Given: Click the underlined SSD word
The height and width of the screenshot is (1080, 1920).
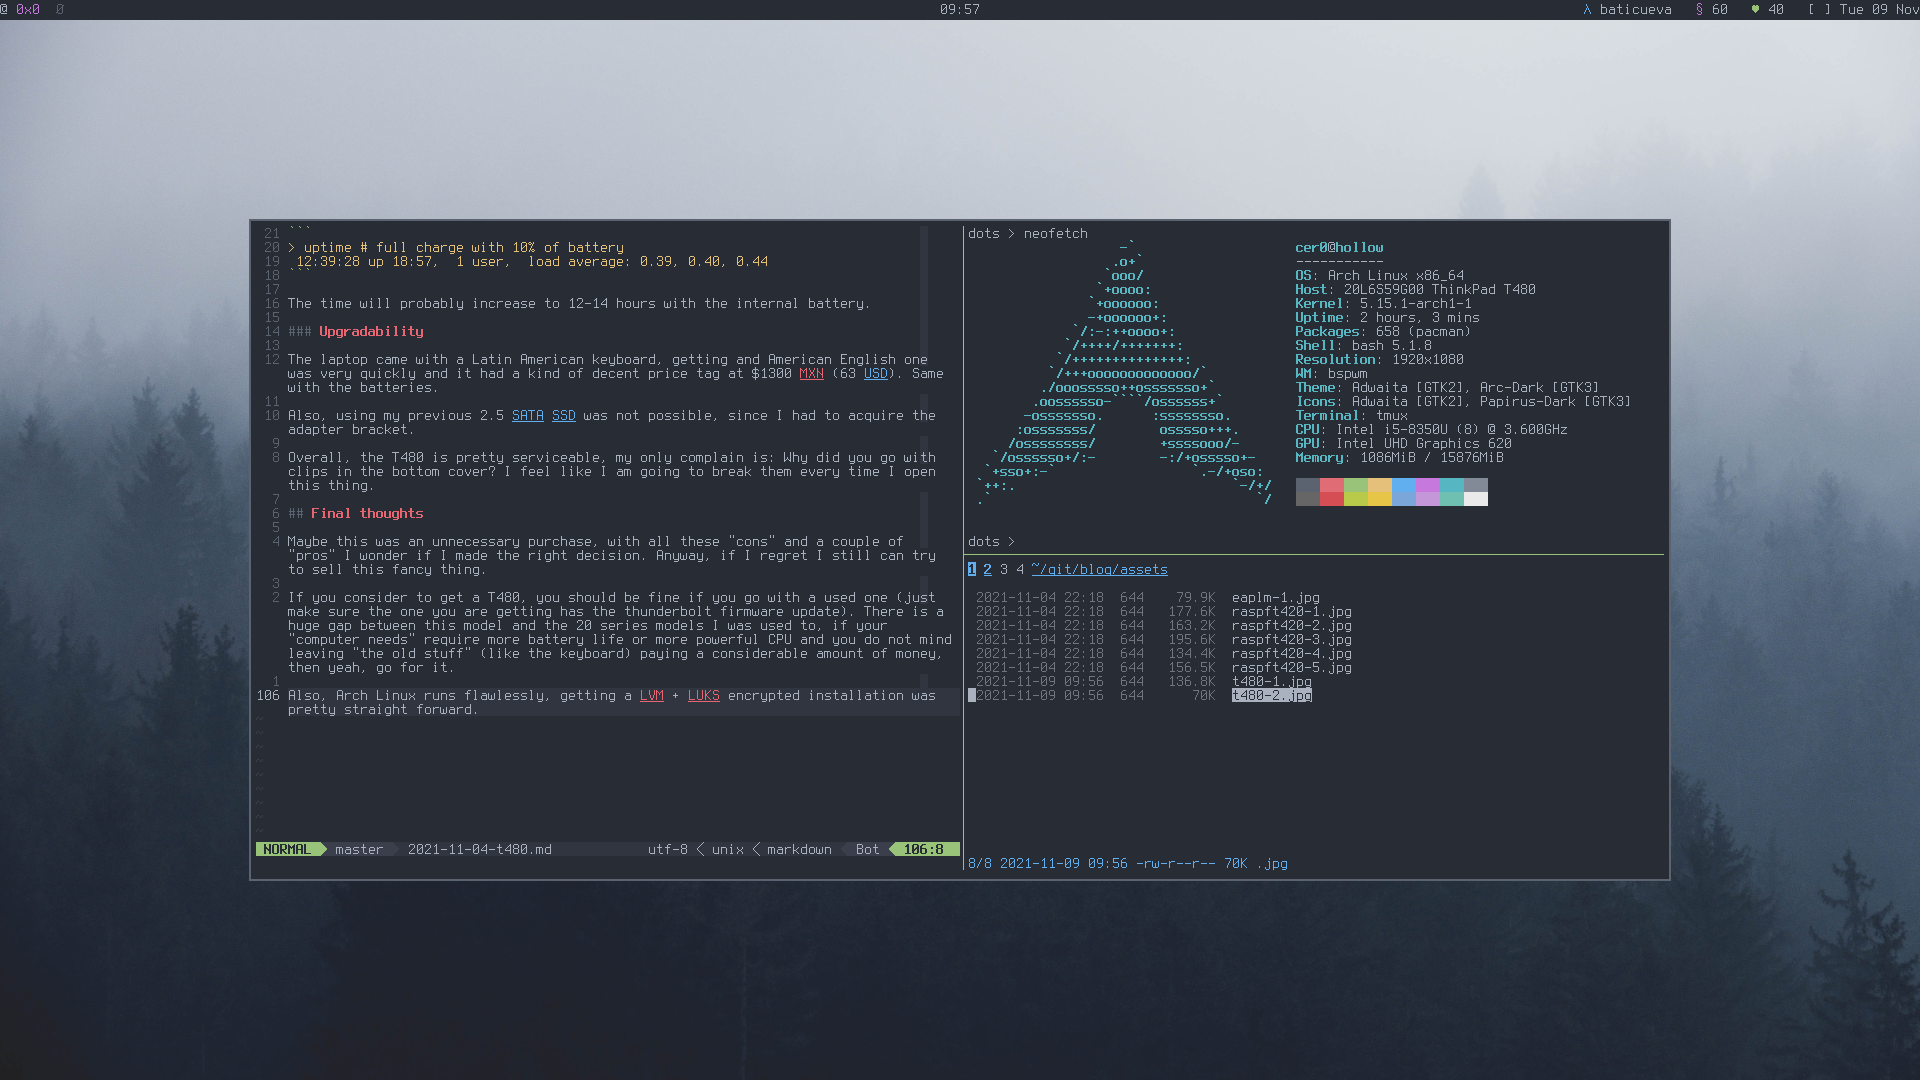Looking at the screenshot, I should [563, 415].
